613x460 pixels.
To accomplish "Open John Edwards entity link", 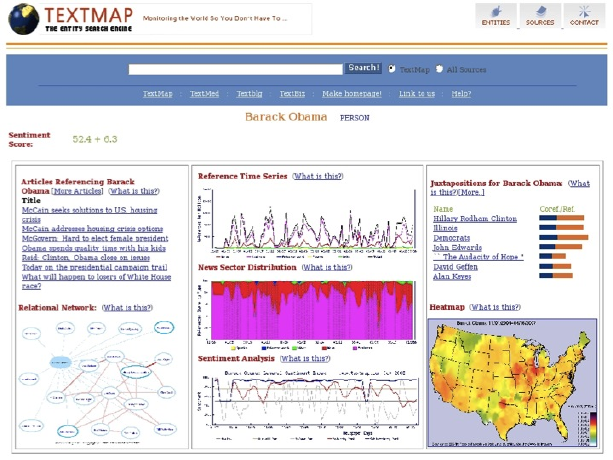I will pos(457,247).
